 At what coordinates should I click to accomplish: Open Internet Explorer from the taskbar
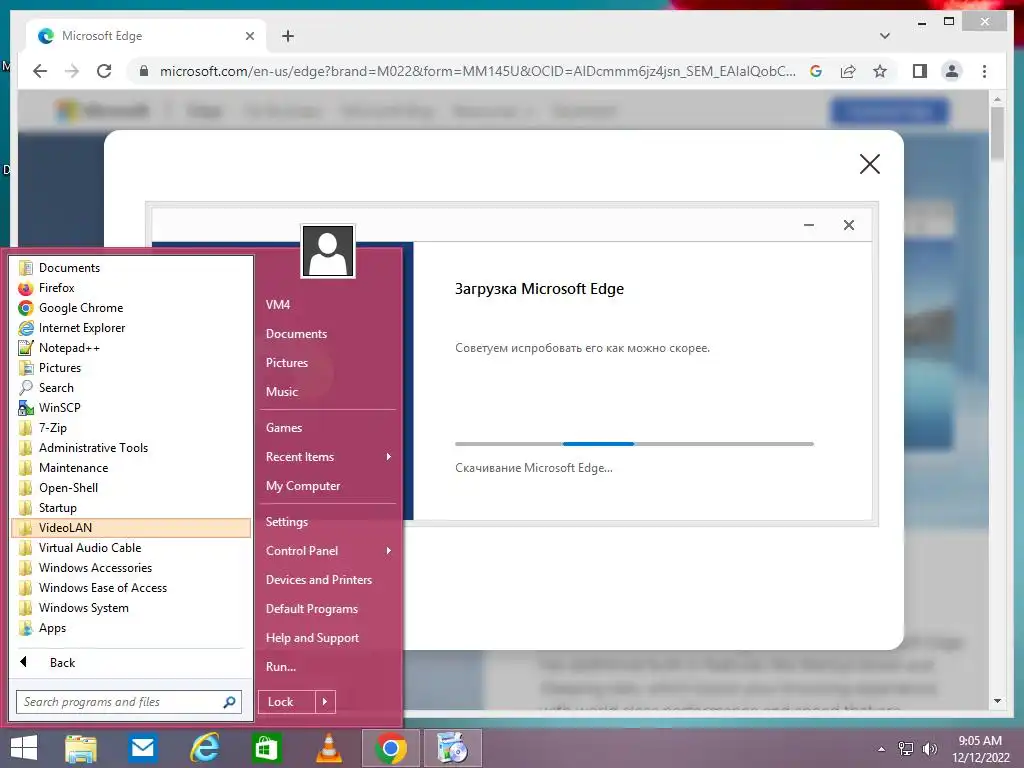(204, 748)
